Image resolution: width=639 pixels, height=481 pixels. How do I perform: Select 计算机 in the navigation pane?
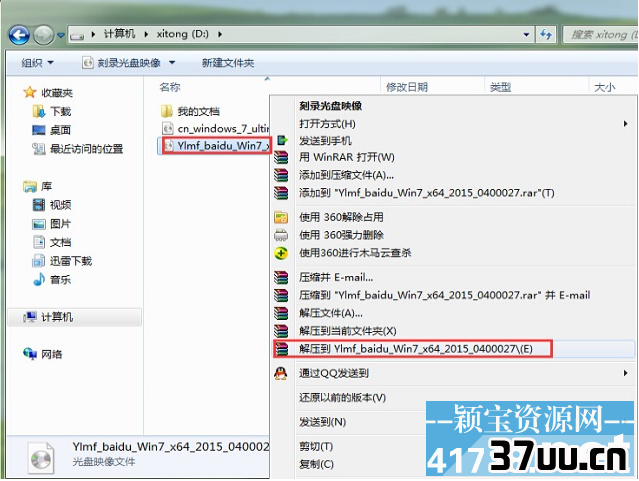tap(75, 317)
